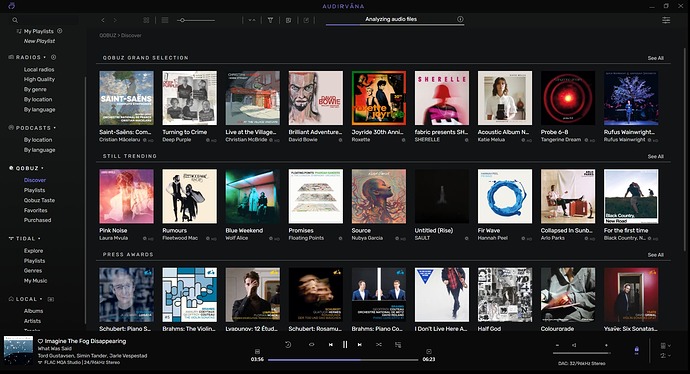This screenshot has height=374, width=690.
Task: Open settings sliders icon at top right
Action: (666, 20)
